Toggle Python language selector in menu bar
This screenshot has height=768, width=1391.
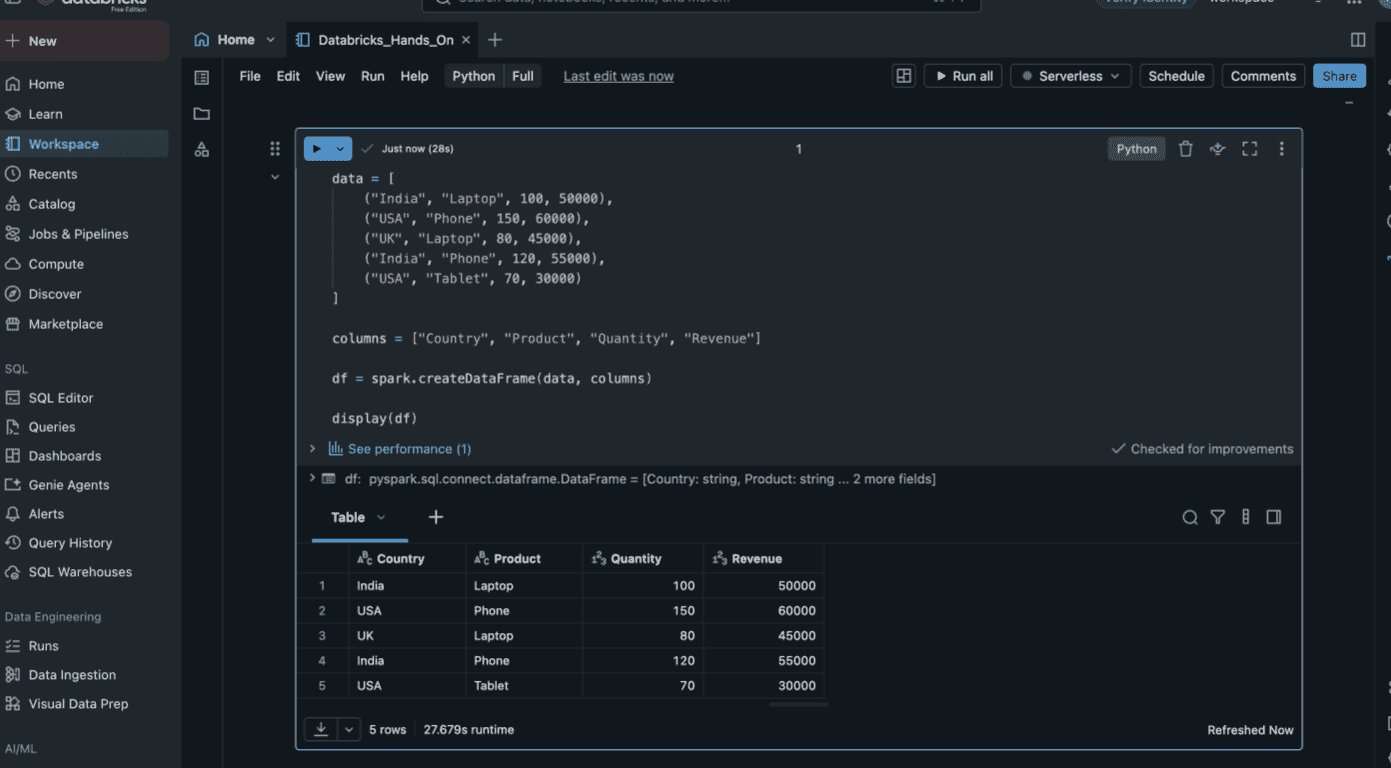474,76
